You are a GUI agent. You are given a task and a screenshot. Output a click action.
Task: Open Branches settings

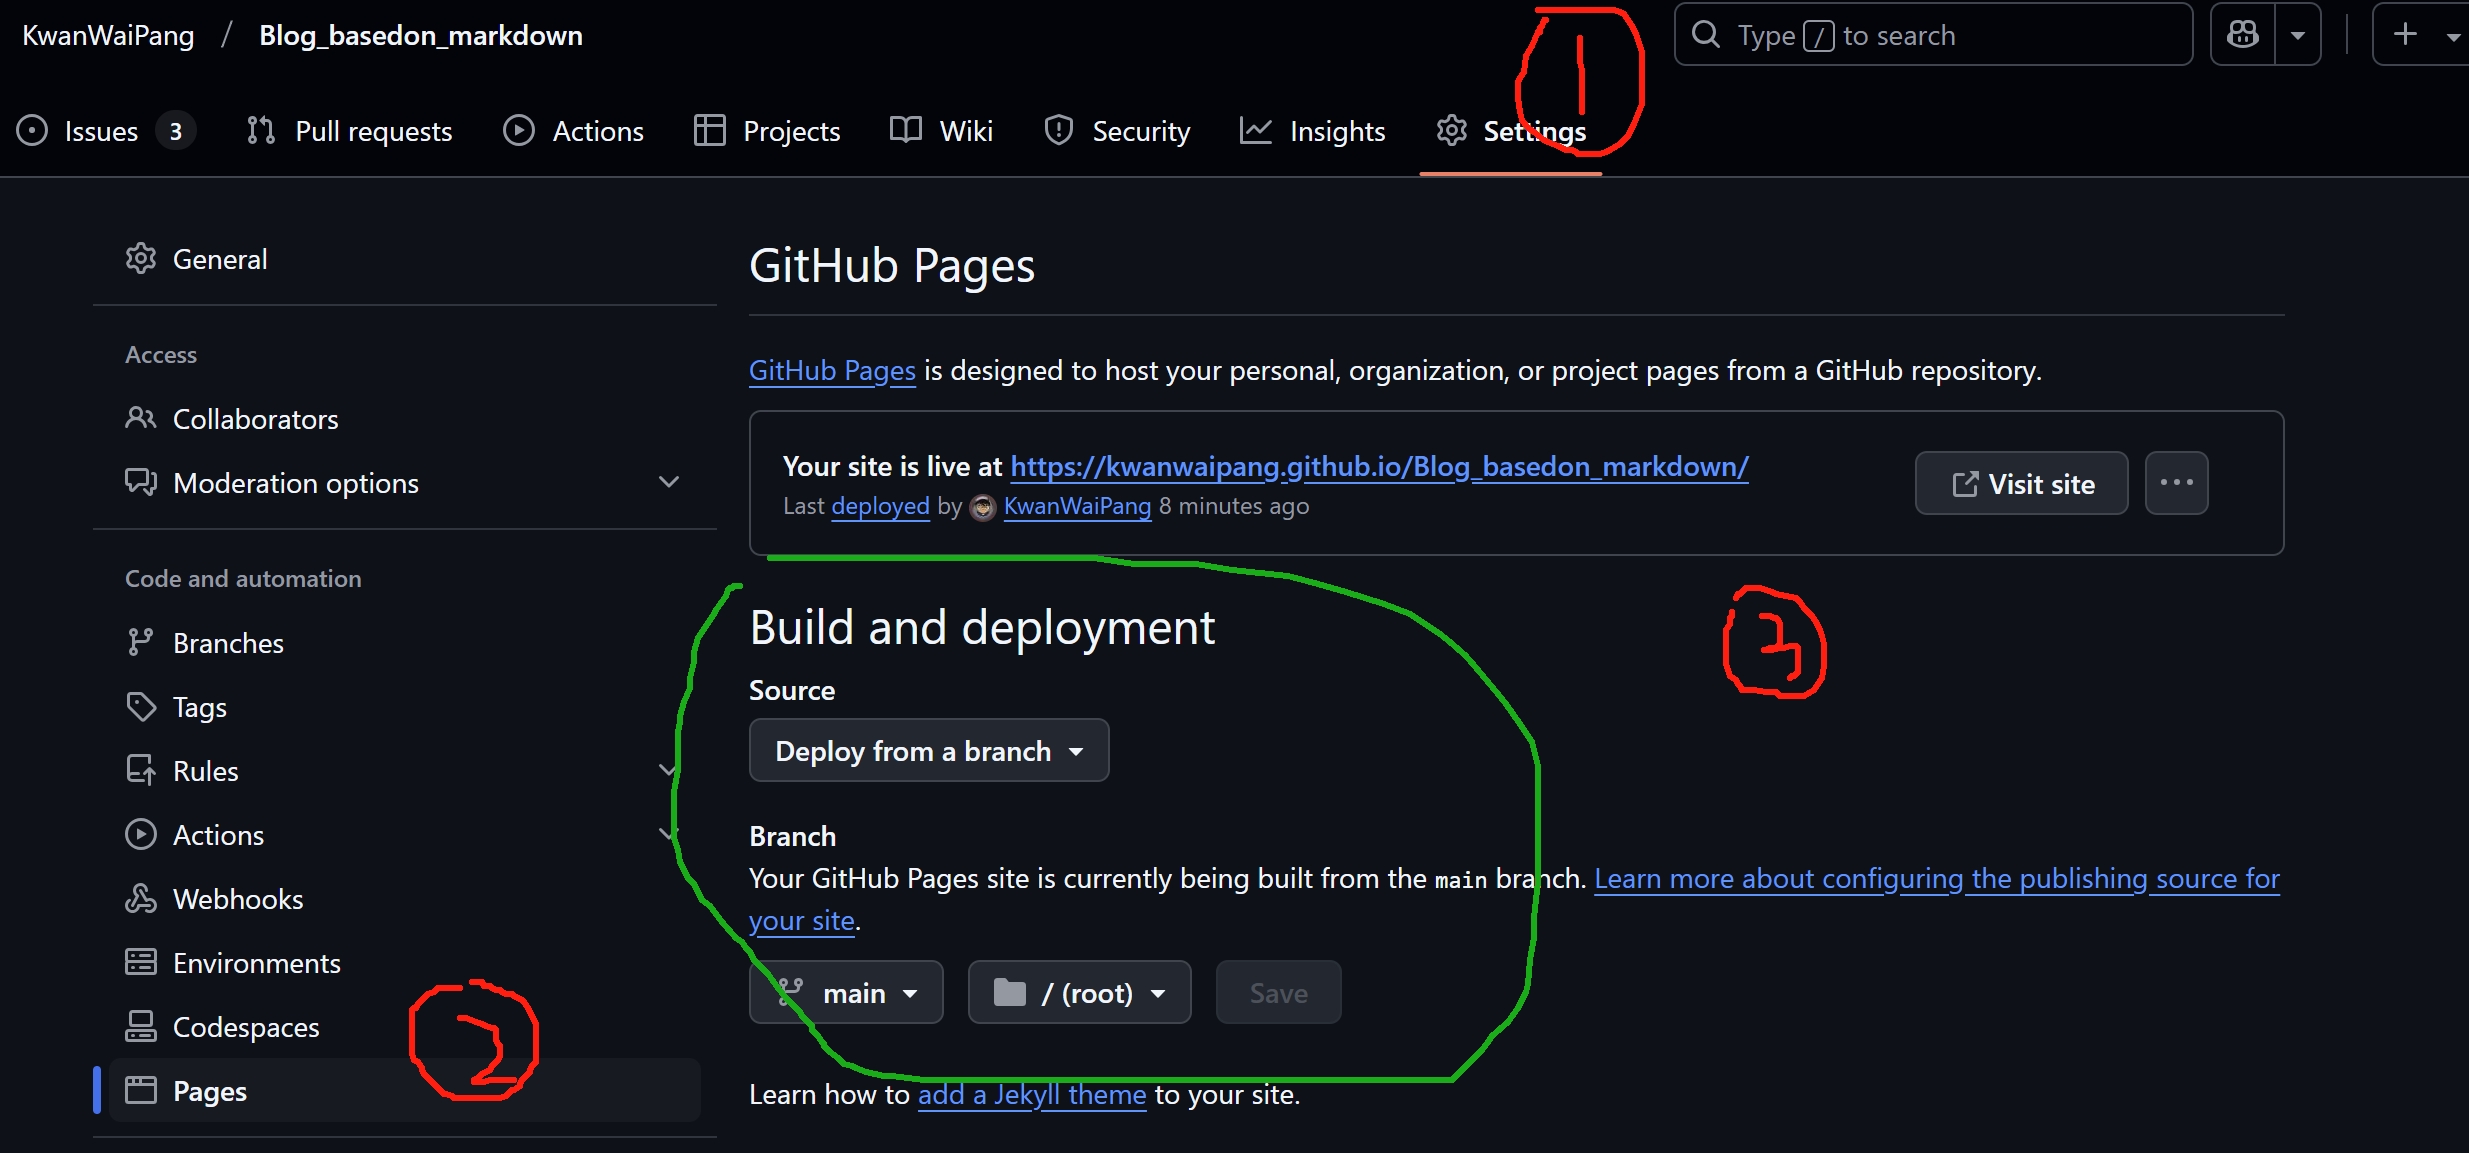[405, 643]
